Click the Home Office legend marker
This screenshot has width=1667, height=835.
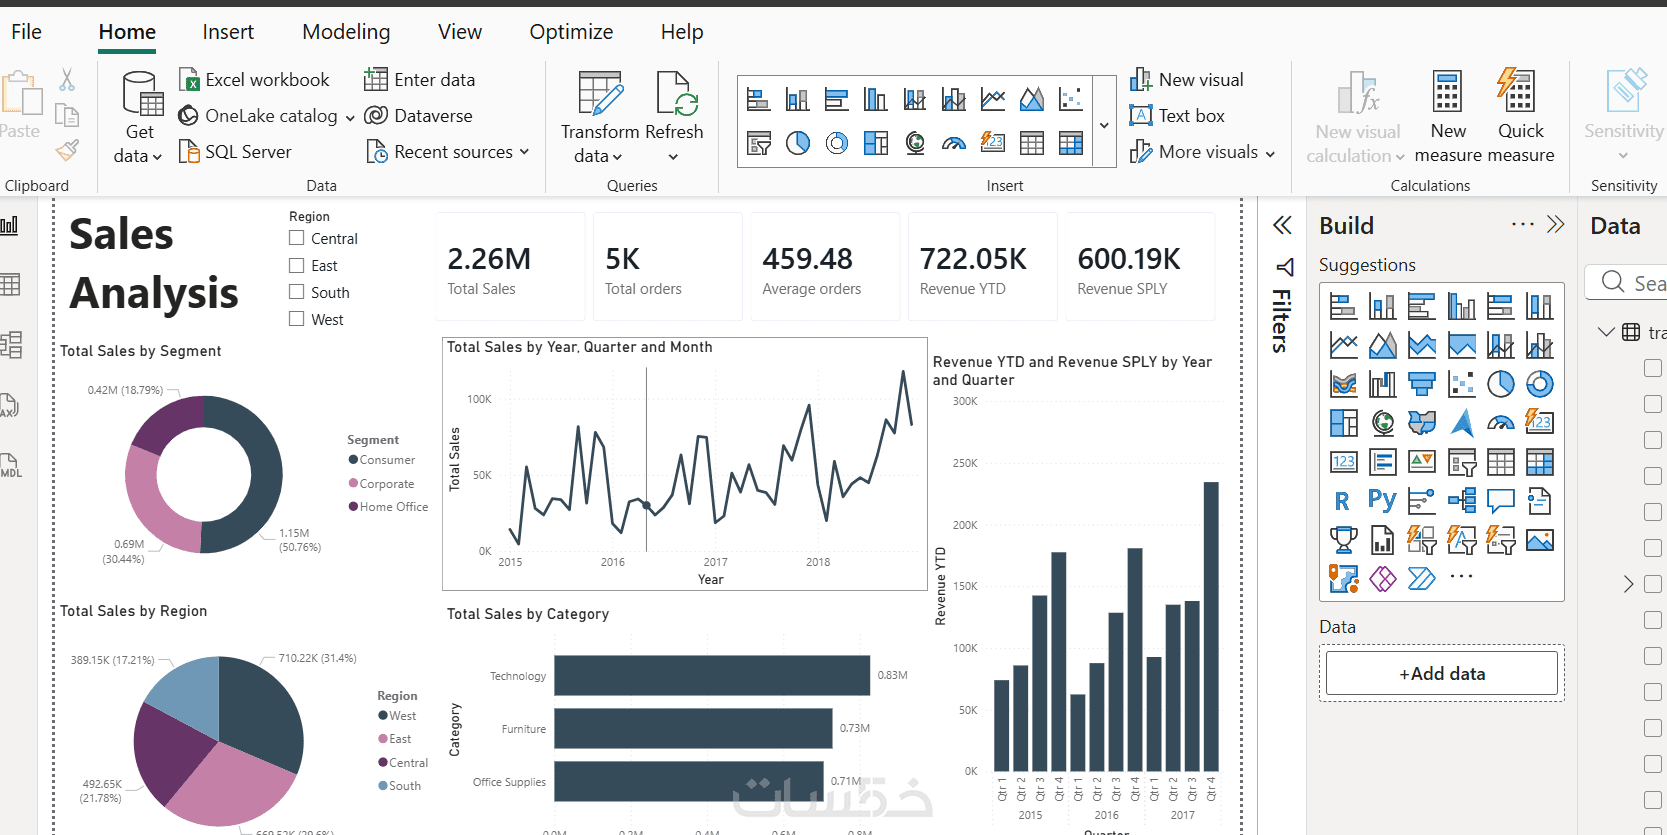tap(353, 506)
